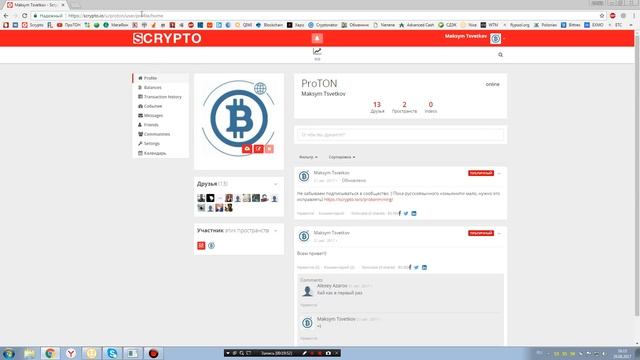Click the new post text field

click(400, 135)
